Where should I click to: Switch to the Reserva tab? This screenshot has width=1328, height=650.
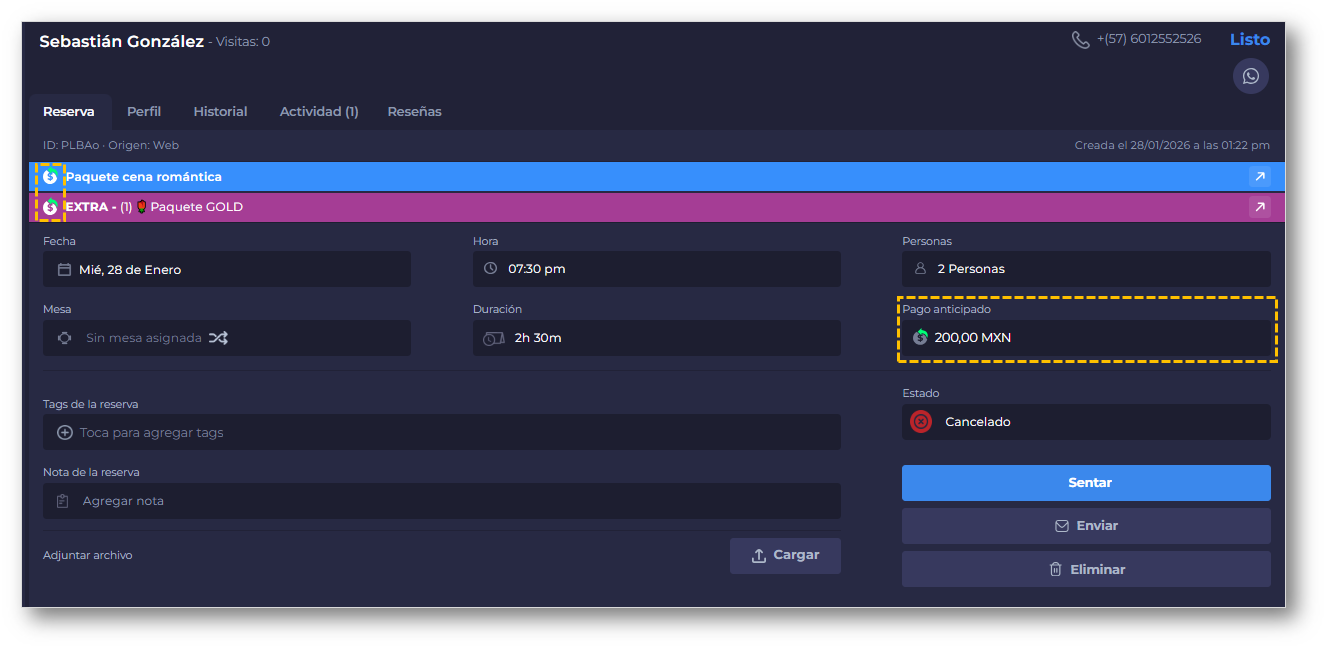[x=69, y=111]
